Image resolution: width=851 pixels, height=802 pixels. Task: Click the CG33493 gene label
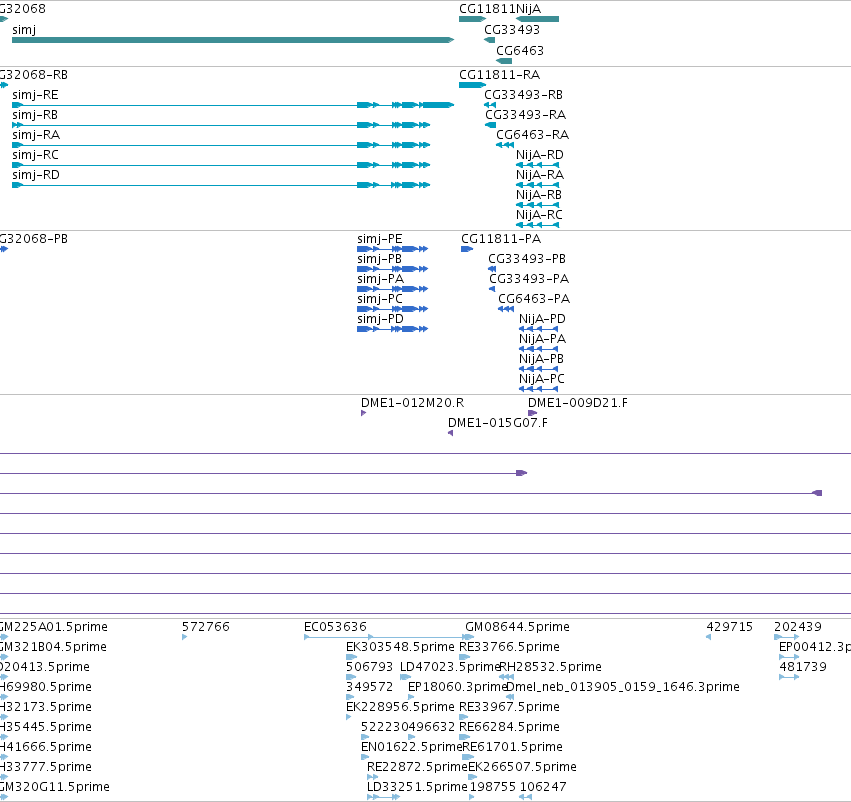click(x=512, y=29)
